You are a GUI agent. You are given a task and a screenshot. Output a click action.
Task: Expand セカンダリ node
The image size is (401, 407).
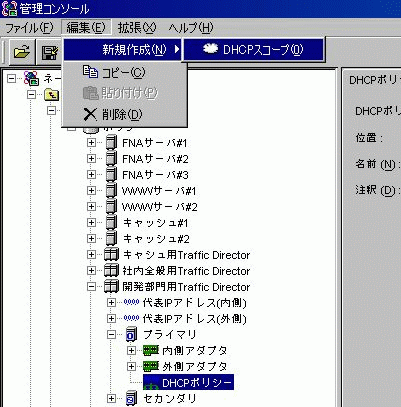(111, 399)
